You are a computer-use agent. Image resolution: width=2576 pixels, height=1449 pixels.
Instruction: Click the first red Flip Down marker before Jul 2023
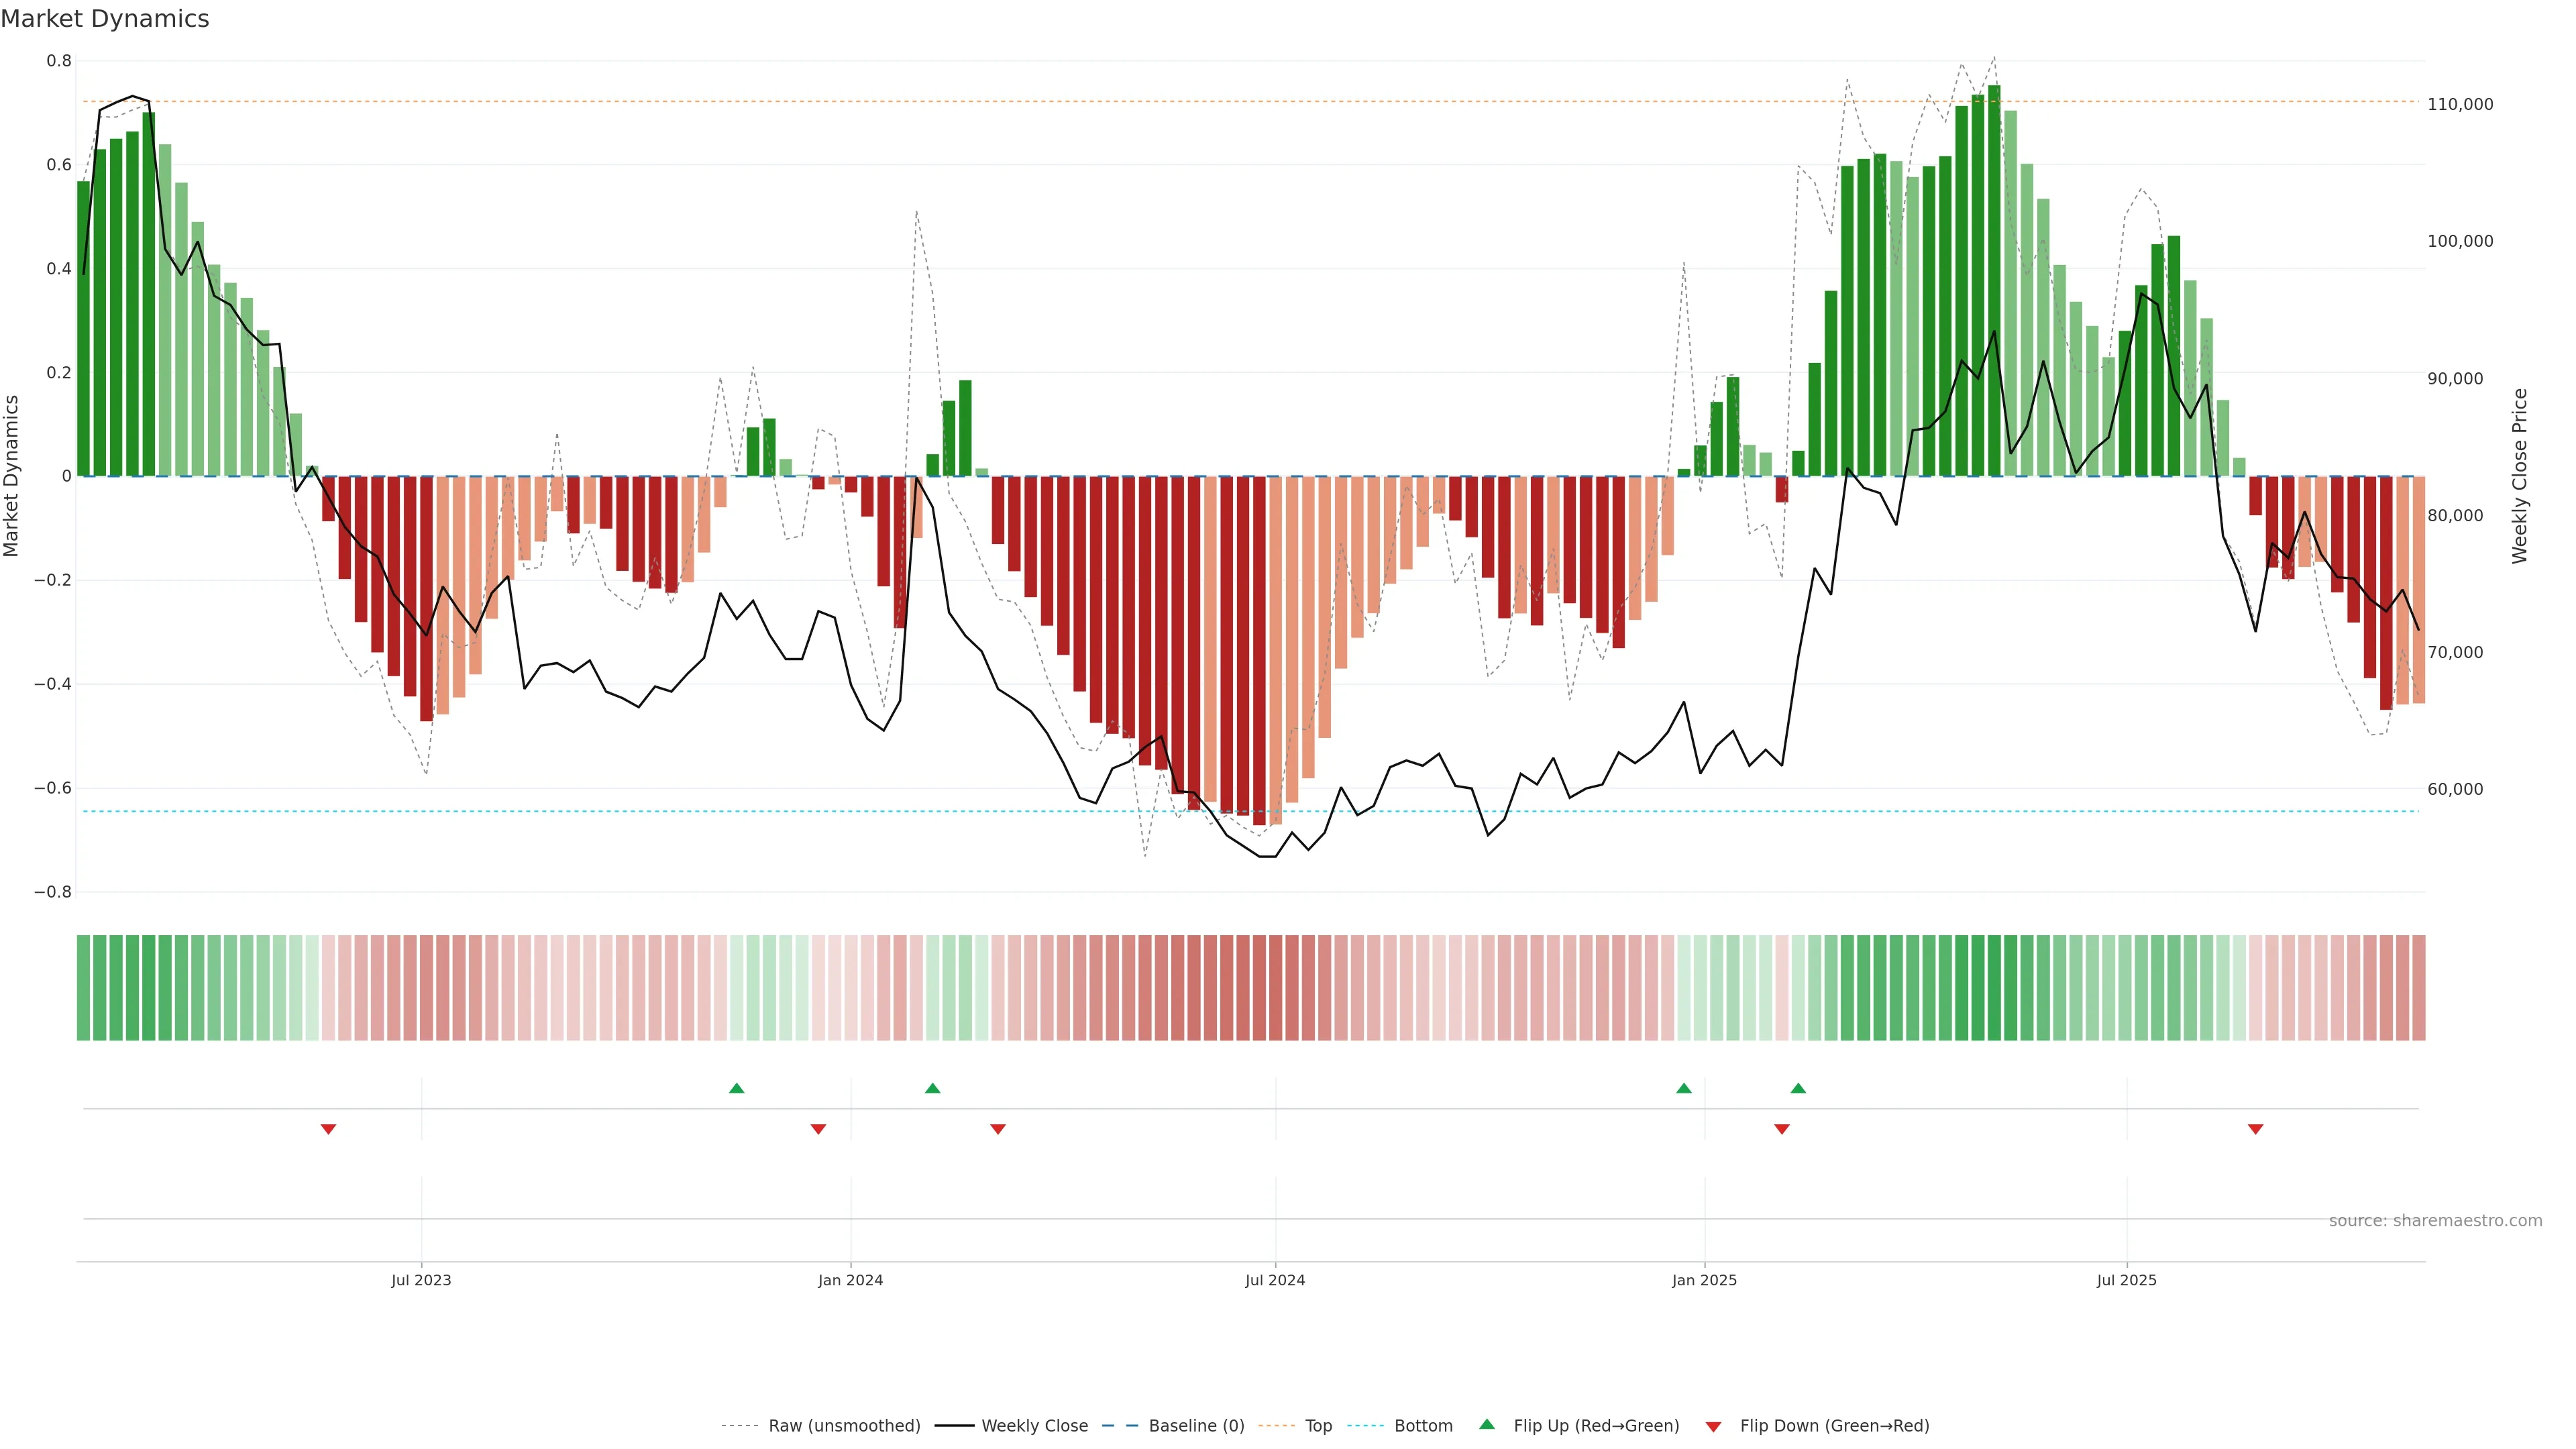(328, 1129)
